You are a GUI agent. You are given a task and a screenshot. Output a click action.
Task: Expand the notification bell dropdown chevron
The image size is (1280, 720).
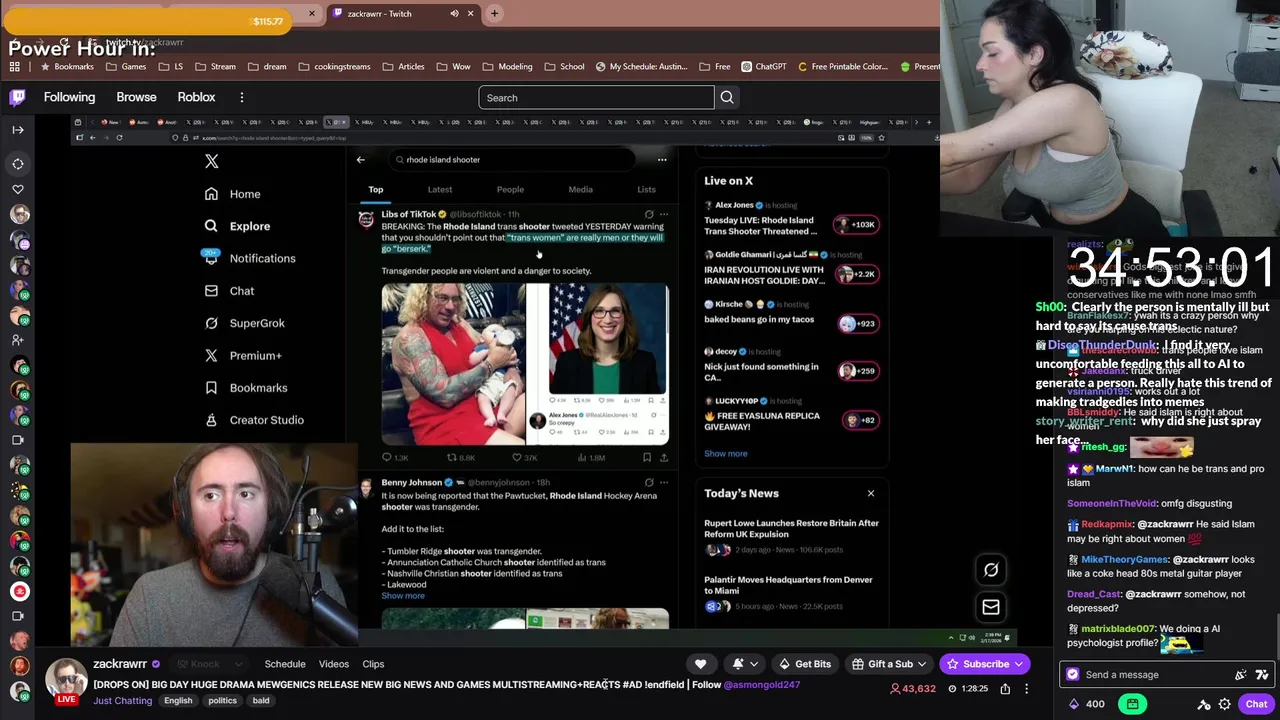754,664
